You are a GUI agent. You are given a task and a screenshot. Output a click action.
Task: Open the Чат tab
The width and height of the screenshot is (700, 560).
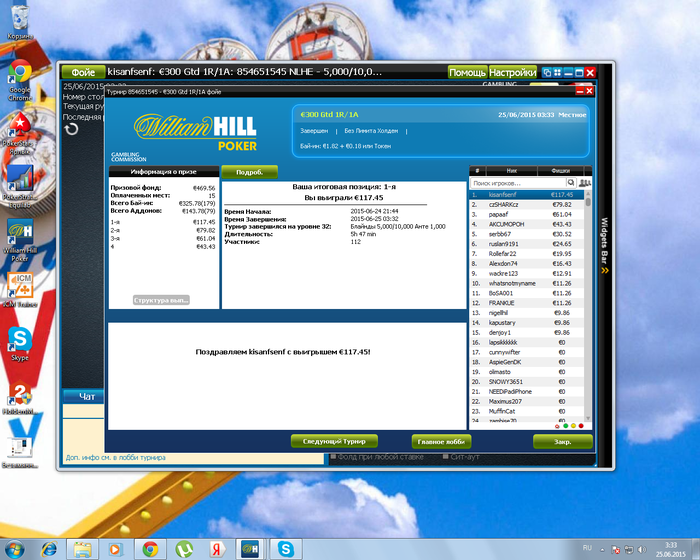[x=85, y=396]
